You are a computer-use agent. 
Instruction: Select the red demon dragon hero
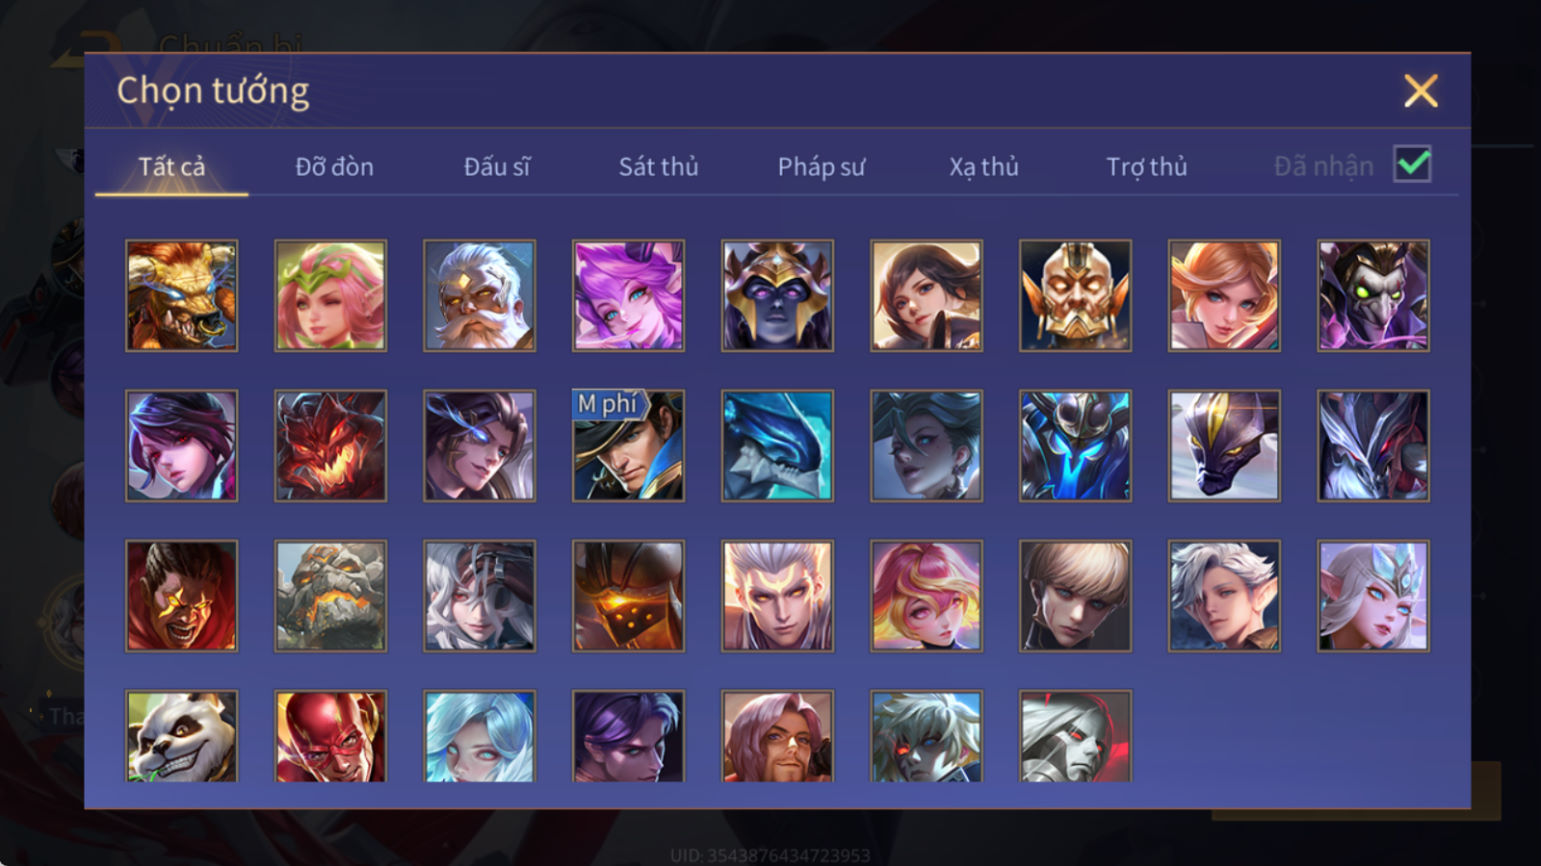click(x=330, y=445)
